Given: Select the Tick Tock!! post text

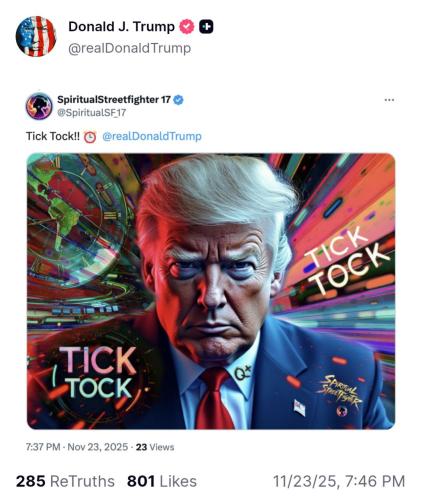Looking at the screenshot, I should pyautogui.click(x=53, y=136).
